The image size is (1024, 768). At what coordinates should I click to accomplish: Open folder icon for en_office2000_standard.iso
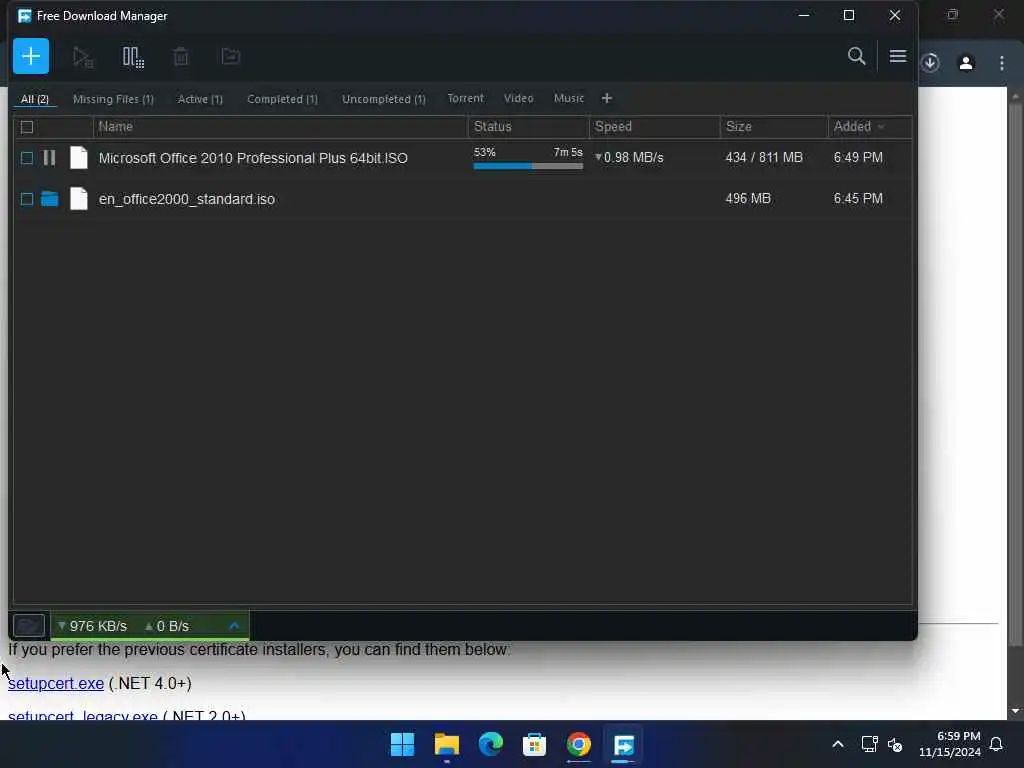click(x=50, y=199)
